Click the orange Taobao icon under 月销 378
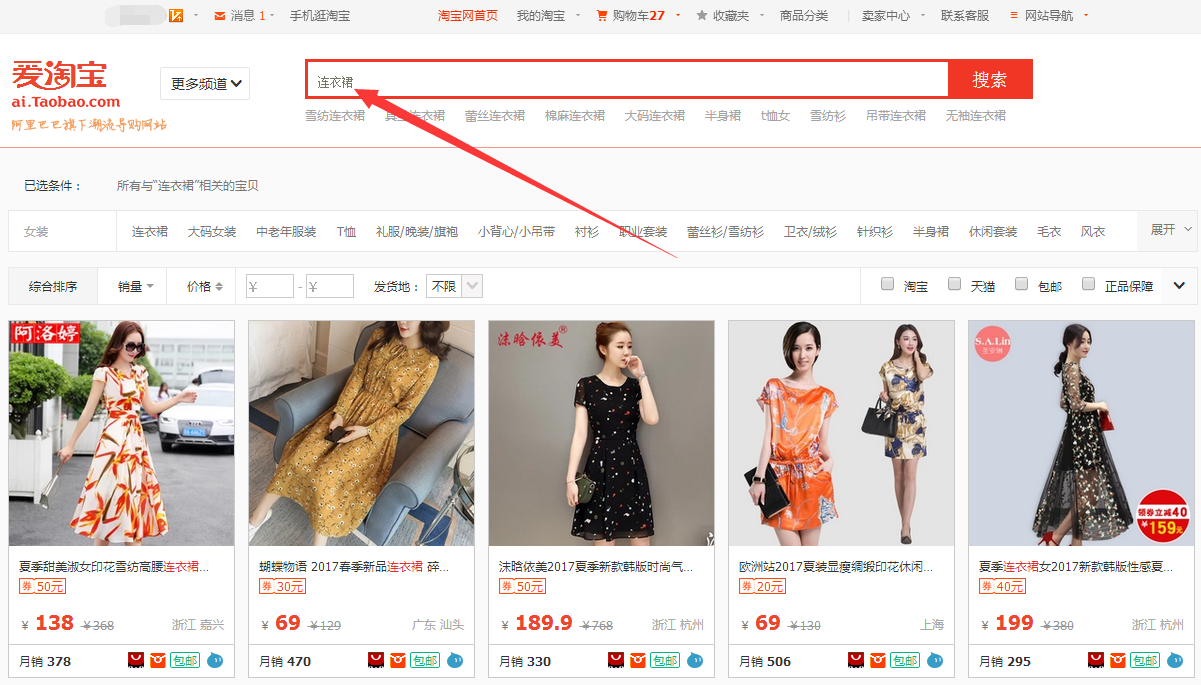This screenshot has width=1201, height=685. coord(157,660)
